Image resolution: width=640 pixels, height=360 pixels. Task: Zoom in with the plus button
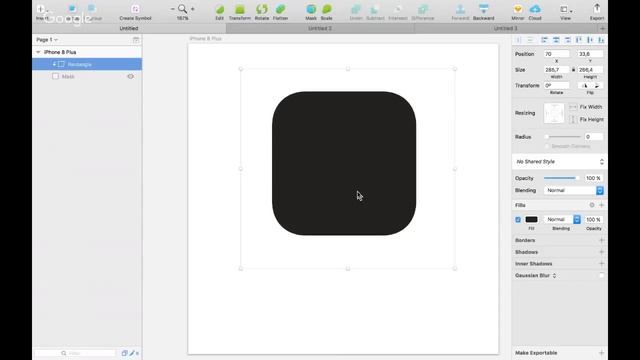point(193,9)
